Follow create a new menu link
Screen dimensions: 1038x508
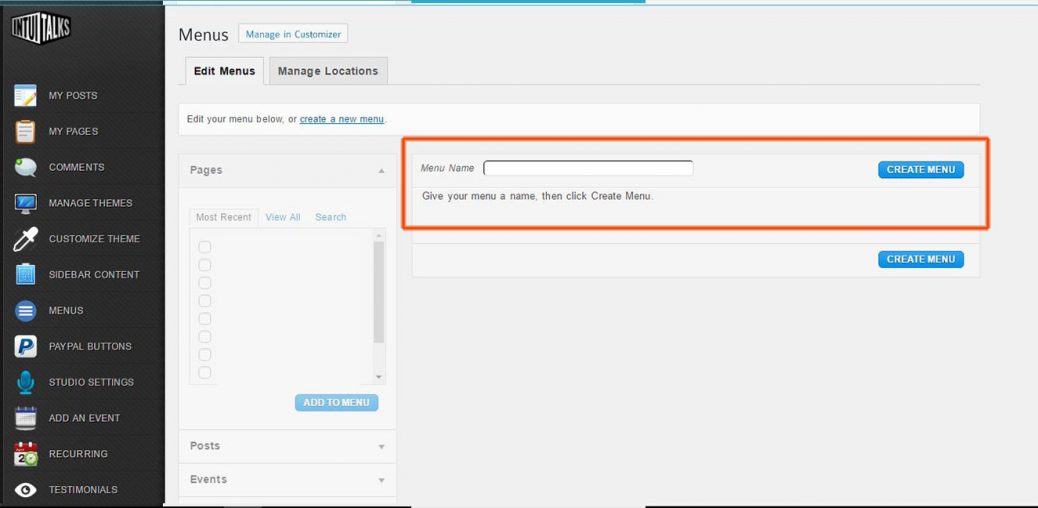(342, 119)
